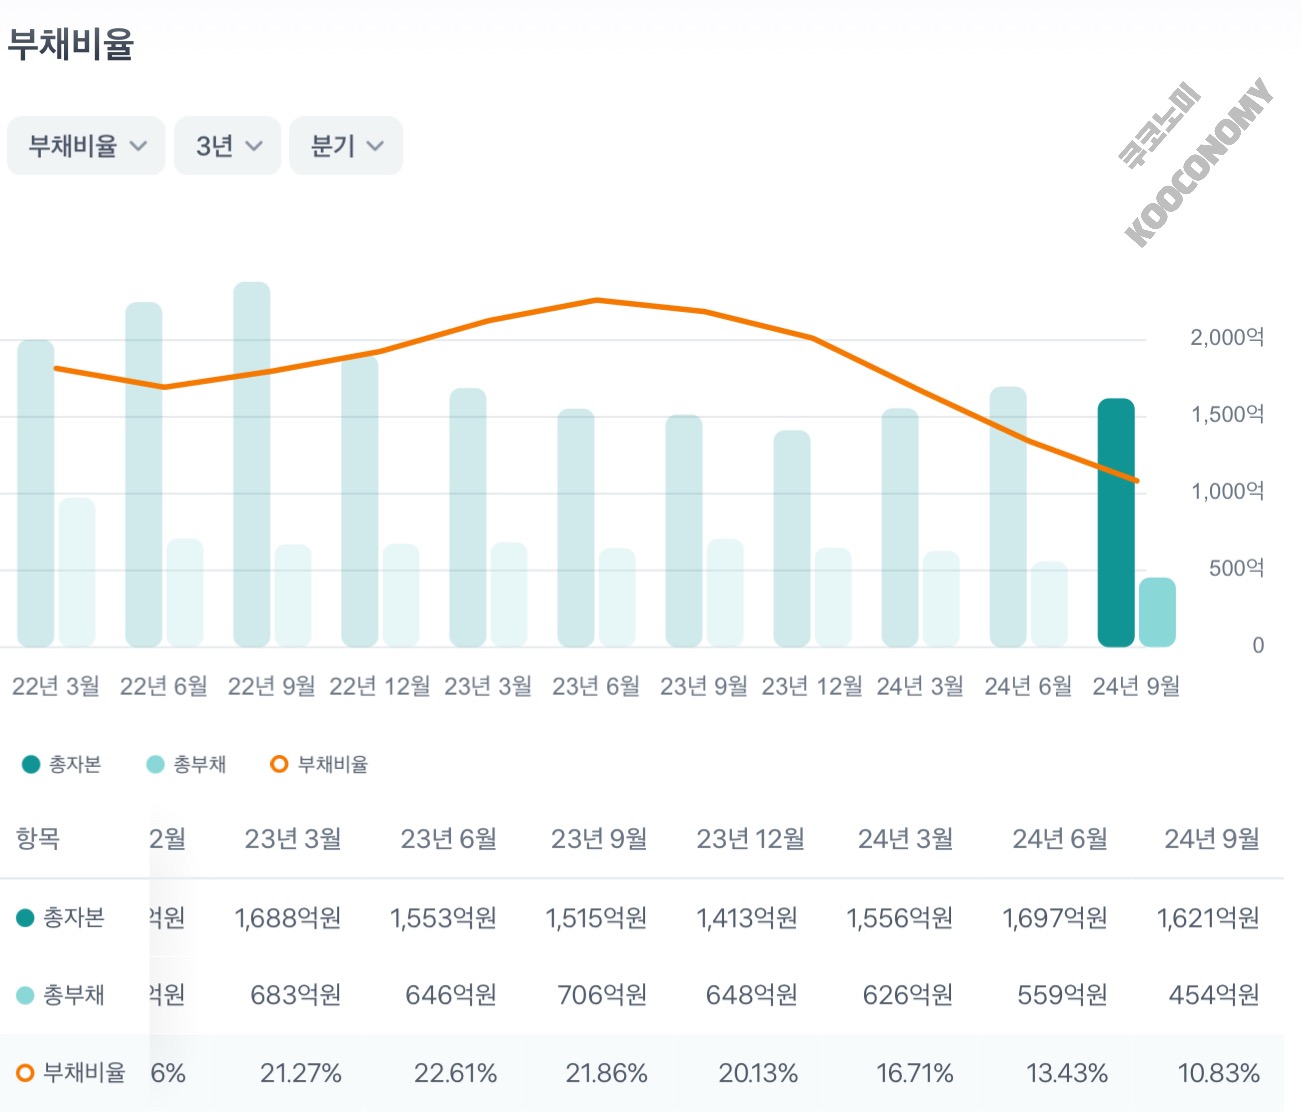The width and height of the screenshot is (1302, 1116).
Task: Click the 24년 6월 총자본 bar
Action: 1008,517
